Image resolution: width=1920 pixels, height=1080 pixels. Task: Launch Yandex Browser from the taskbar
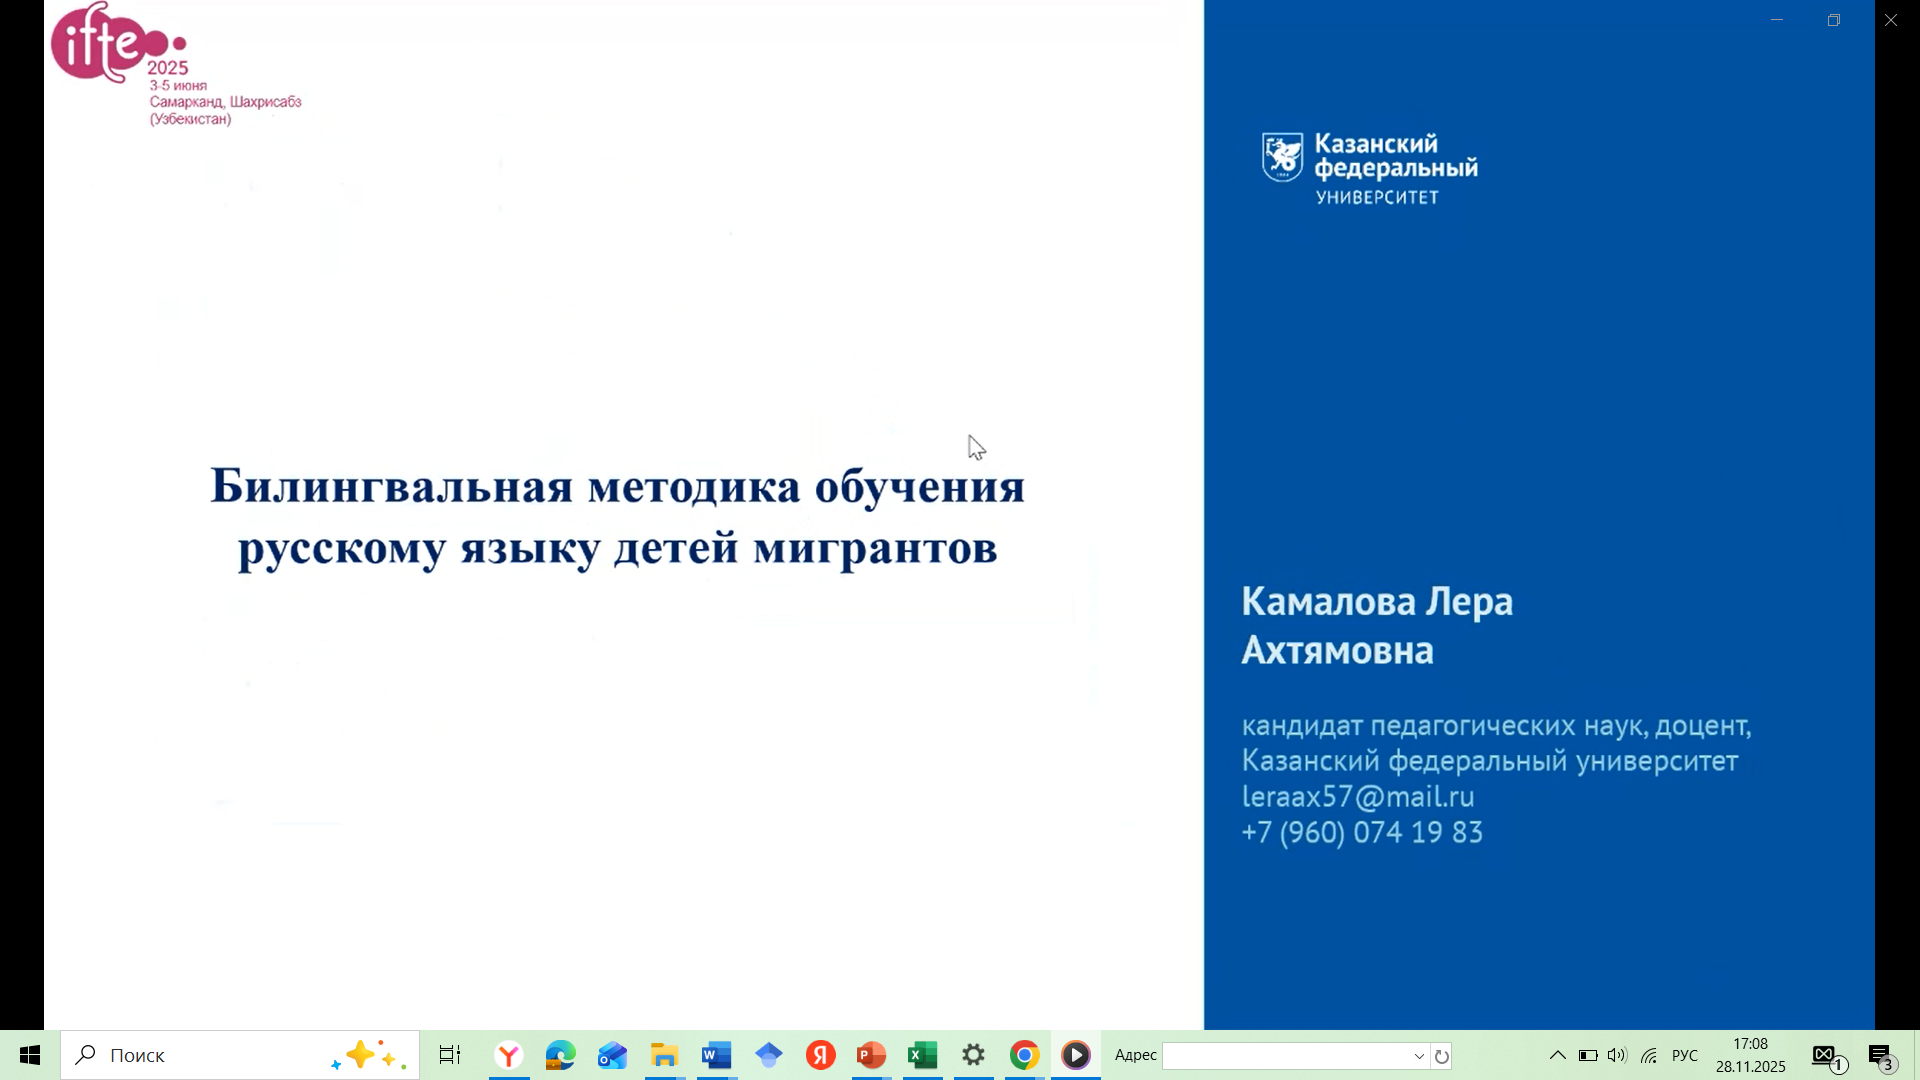coord(509,1055)
